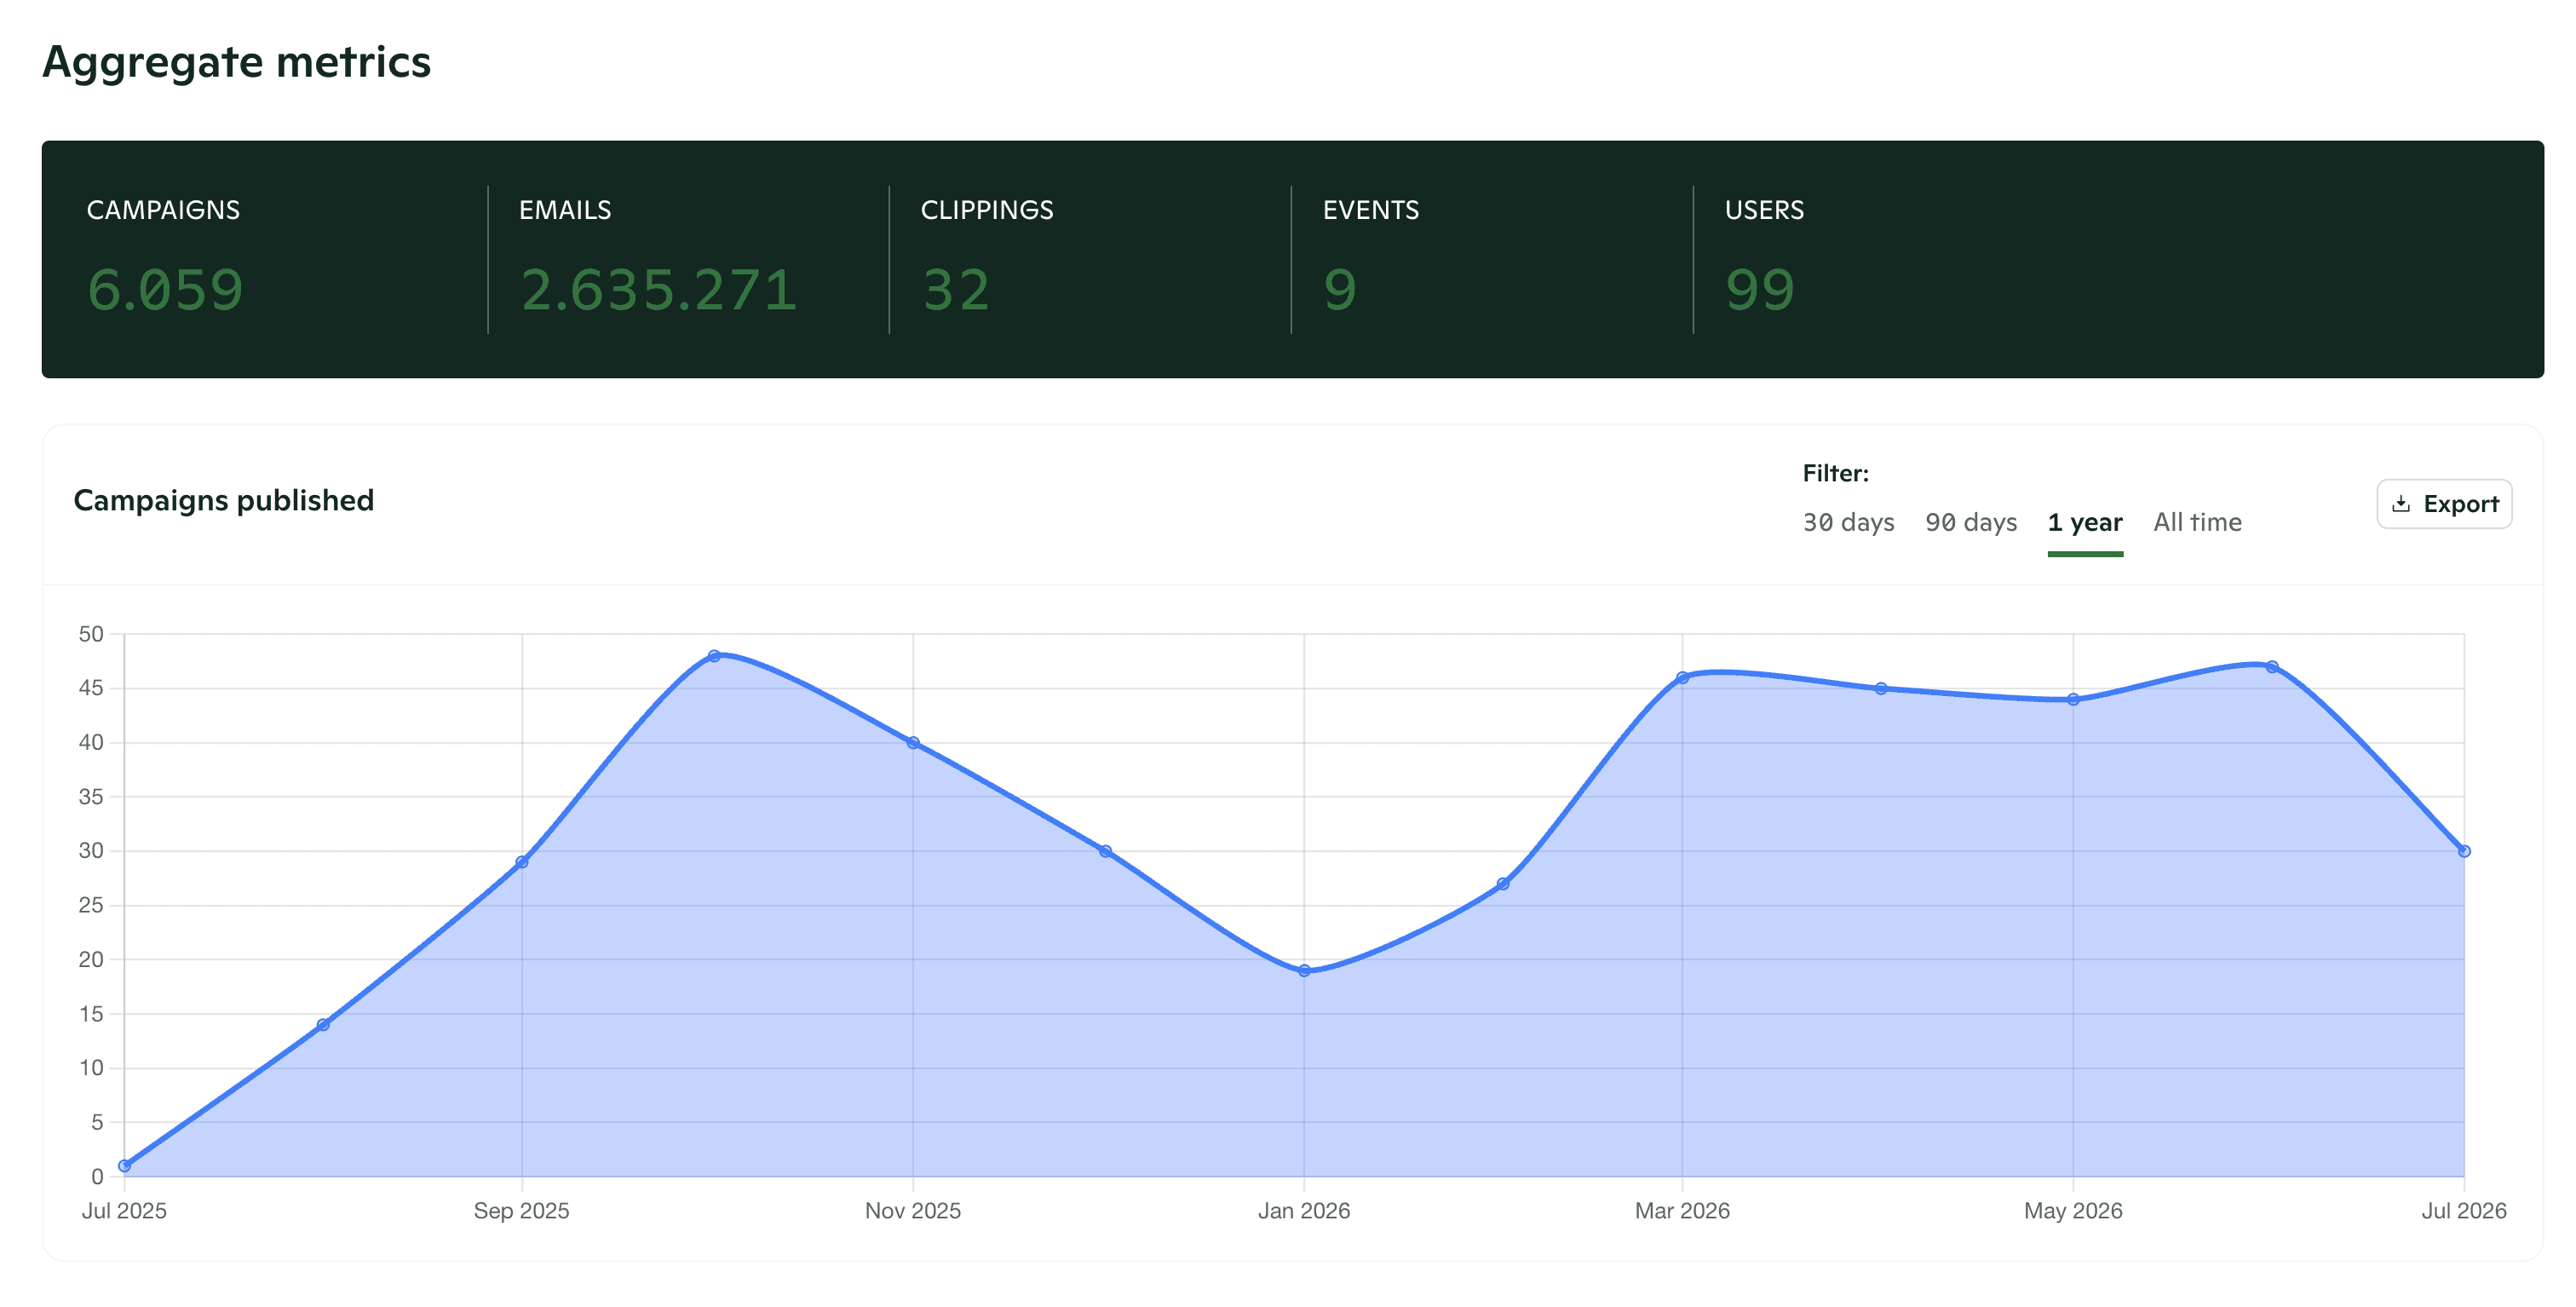Click the EVENTS label
Viewport: 2576px width, 1307px height.
[x=1371, y=210]
